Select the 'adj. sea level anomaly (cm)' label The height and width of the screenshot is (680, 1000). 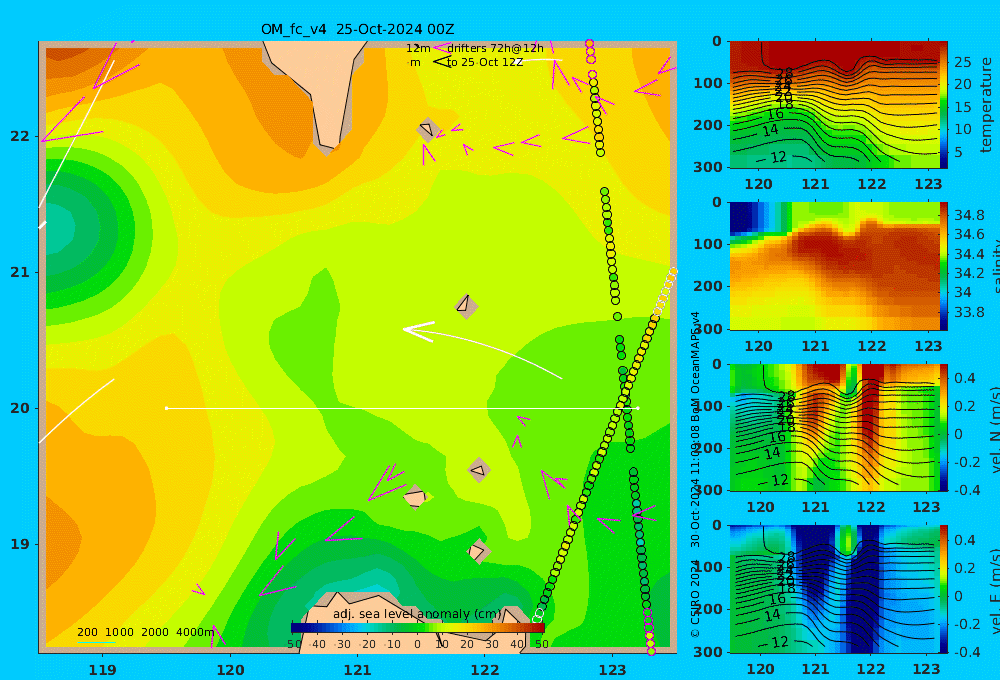[x=417, y=614]
